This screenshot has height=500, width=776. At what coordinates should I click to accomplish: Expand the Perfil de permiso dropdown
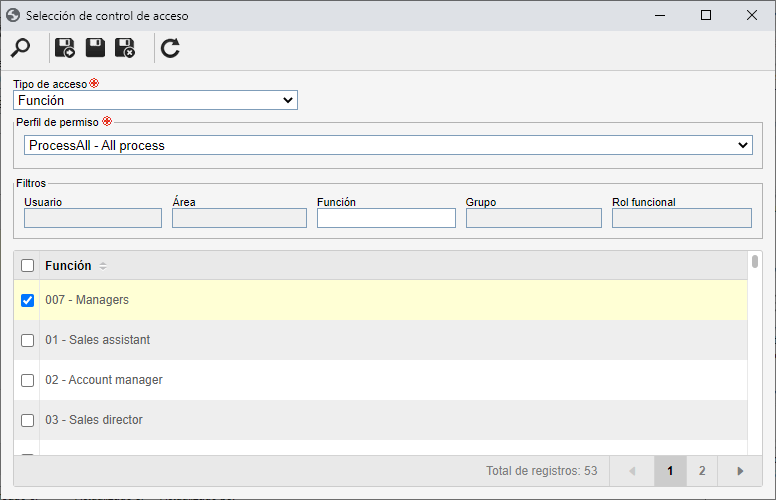tap(388, 145)
